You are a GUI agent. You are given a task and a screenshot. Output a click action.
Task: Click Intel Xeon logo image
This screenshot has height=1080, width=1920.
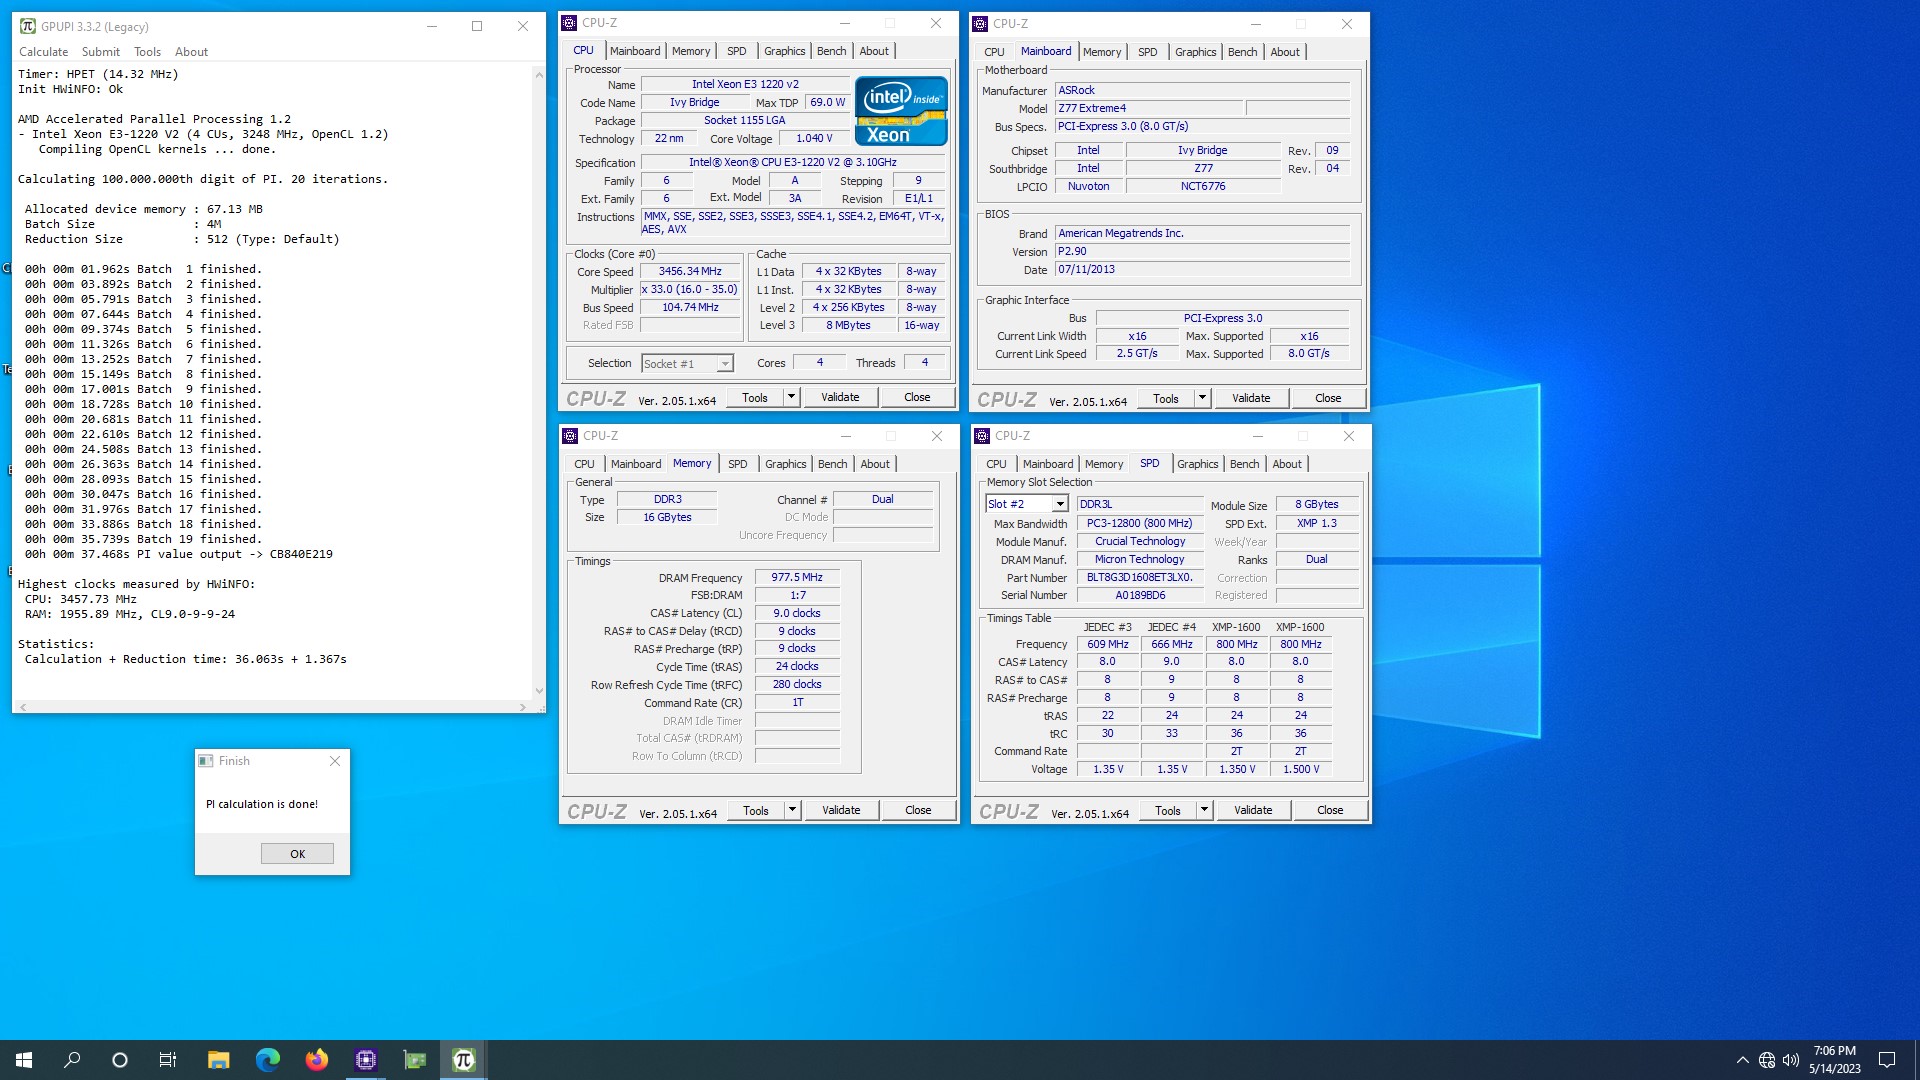[x=901, y=111]
